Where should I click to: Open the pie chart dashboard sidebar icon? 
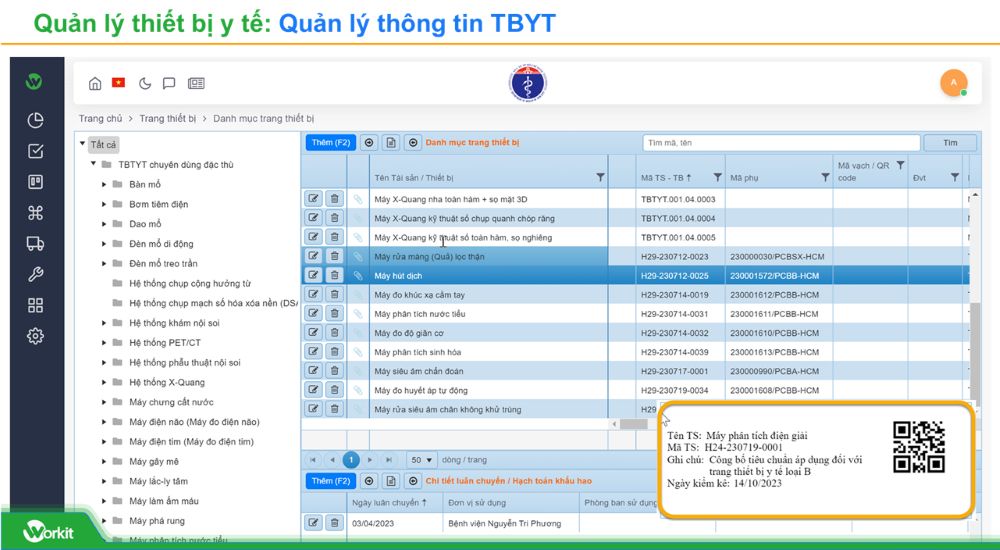coord(36,121)
